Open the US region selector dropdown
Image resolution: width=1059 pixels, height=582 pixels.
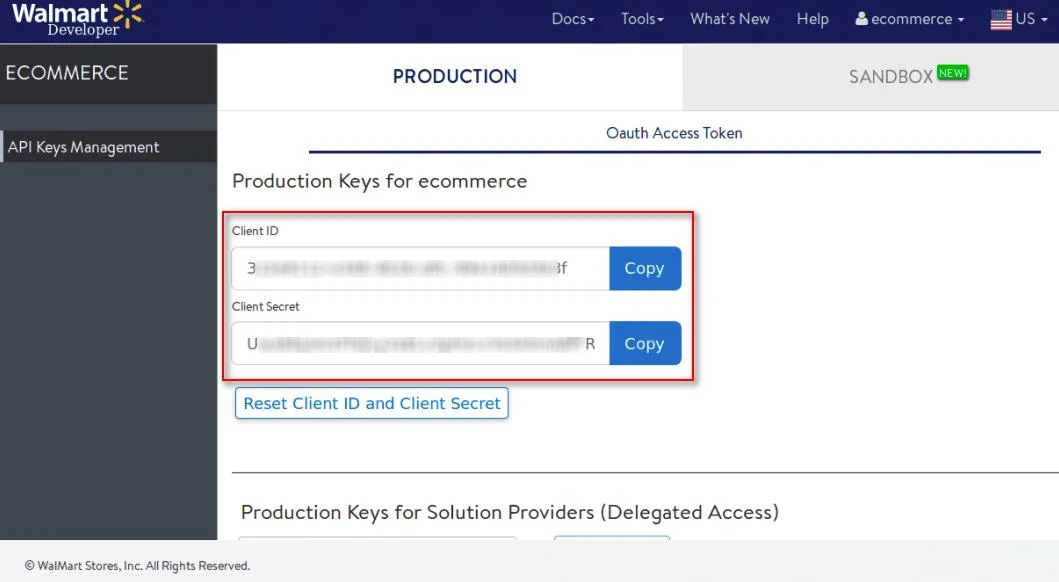click(1021, 18)
